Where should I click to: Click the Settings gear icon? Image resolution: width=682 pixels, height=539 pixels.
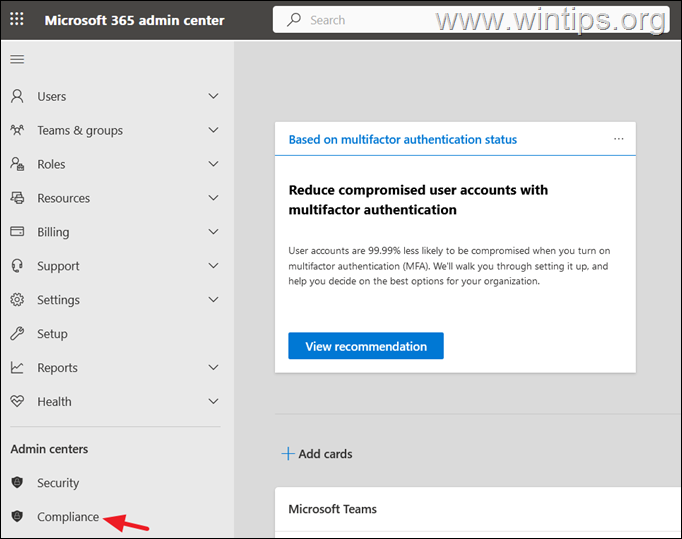[x=17, y=300]
